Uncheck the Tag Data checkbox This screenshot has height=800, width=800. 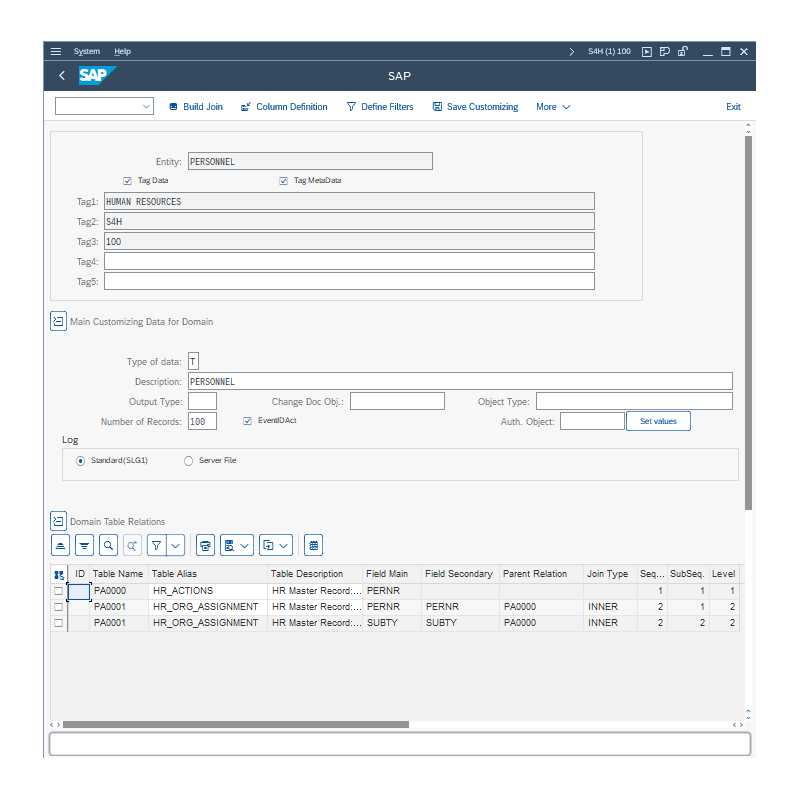pos(128,181)
